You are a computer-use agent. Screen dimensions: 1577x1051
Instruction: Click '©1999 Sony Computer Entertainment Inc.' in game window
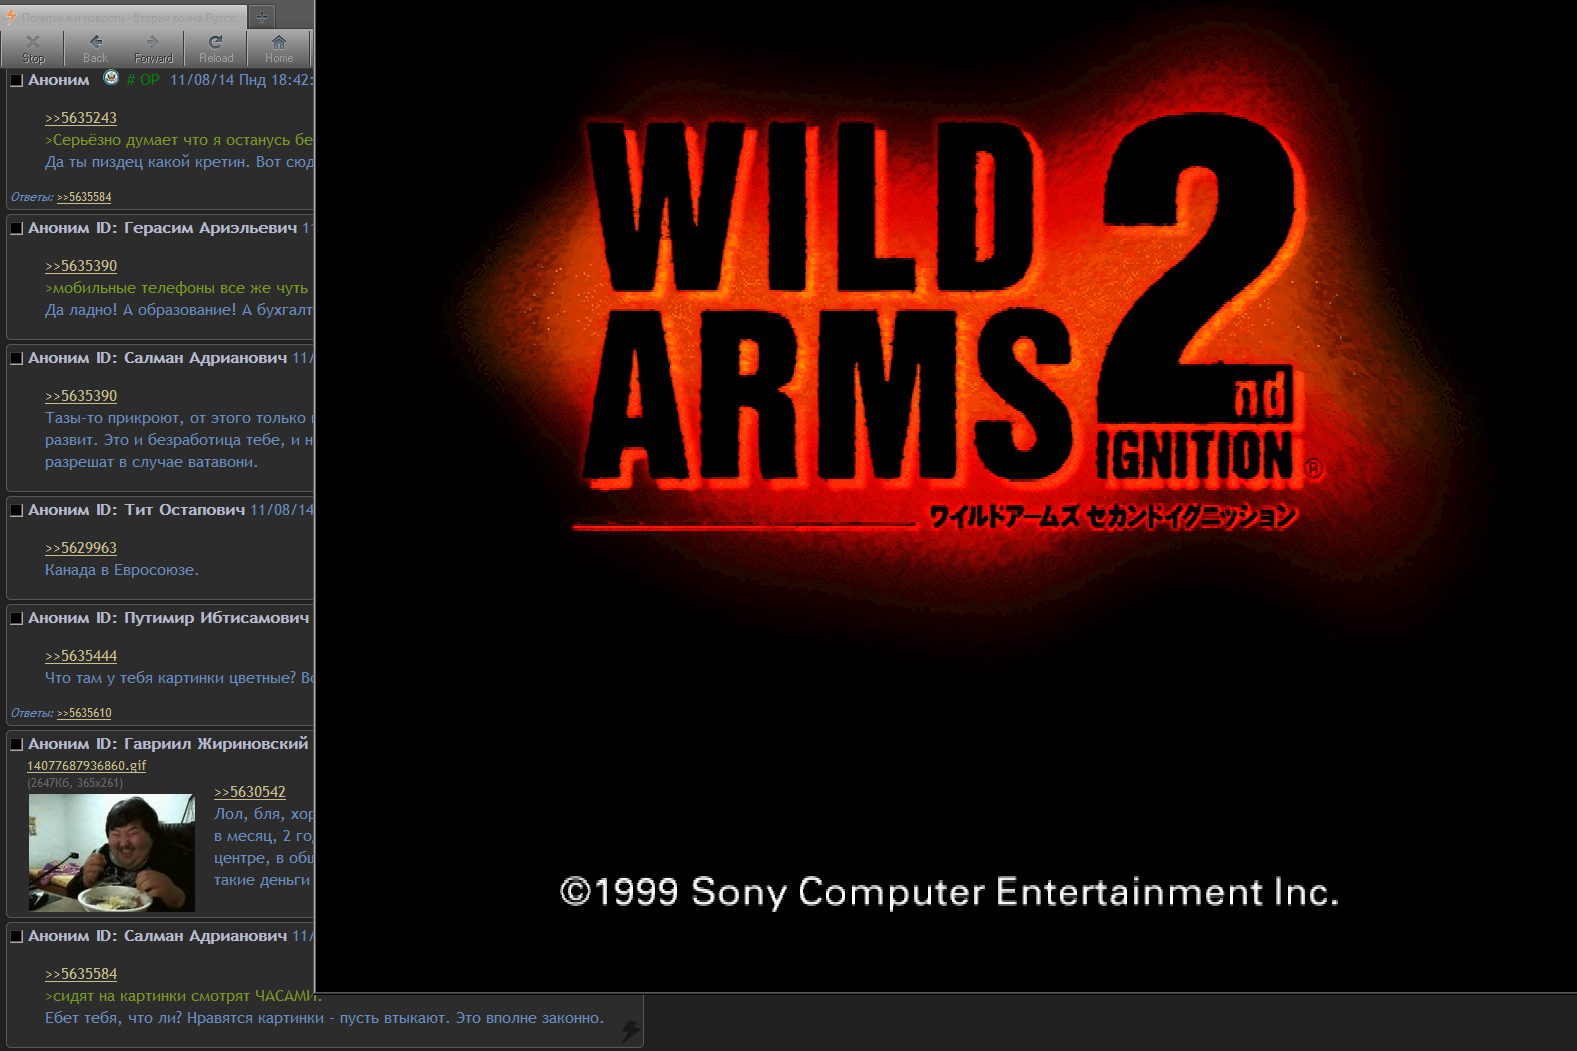point(949,892)
